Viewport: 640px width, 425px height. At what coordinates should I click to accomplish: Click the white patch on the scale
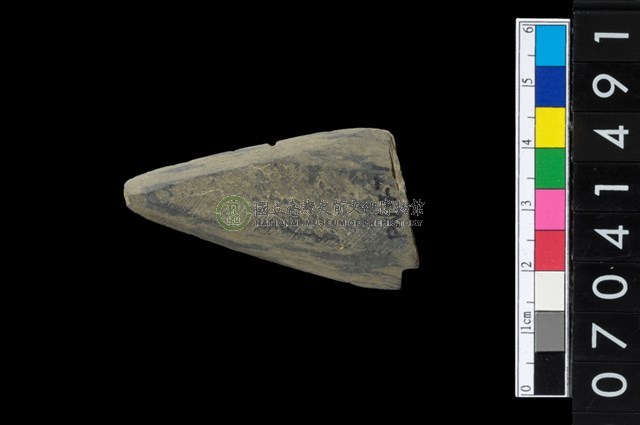(x=550, y=291)
